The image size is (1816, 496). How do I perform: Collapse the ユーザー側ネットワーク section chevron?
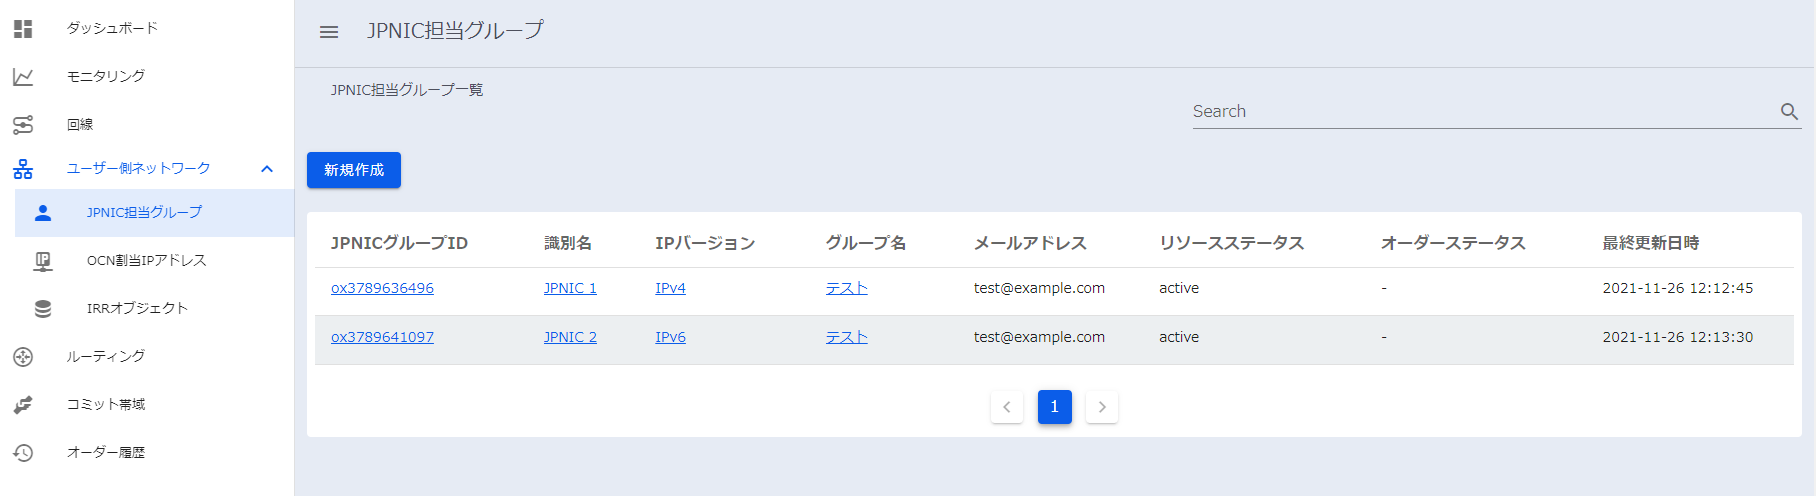tap(267, 169)
